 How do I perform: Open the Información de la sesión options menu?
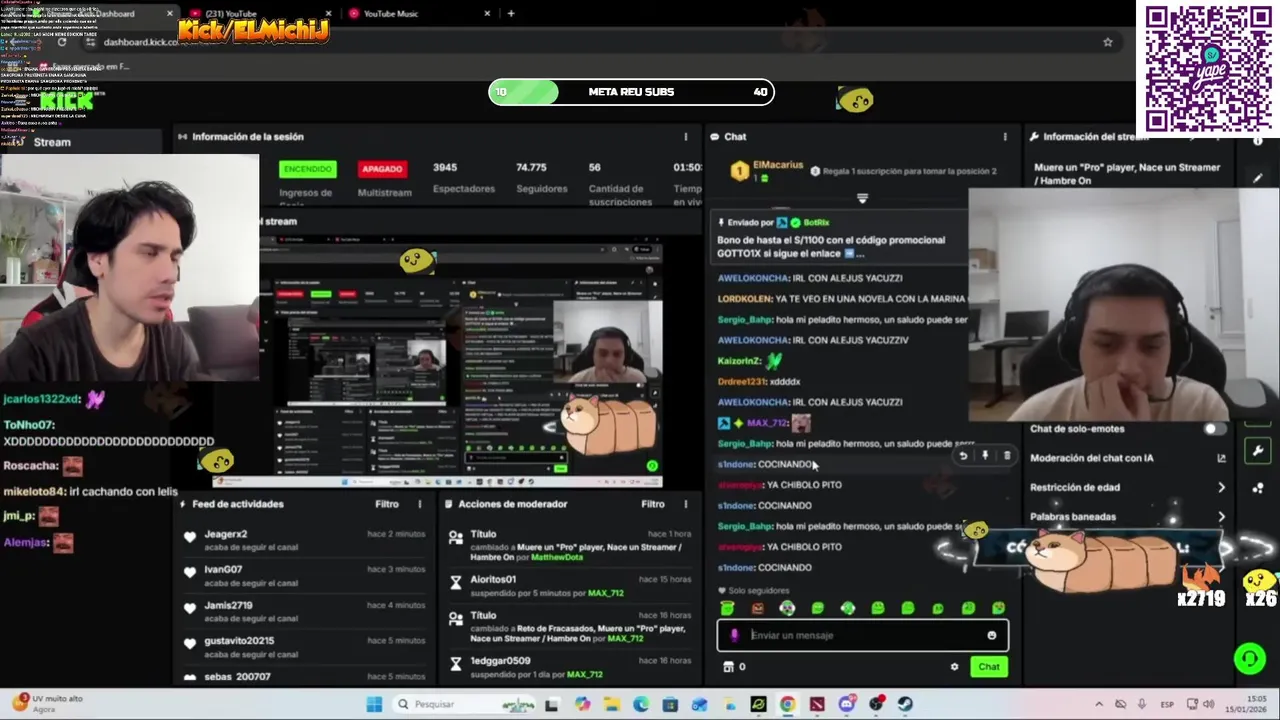coord(685,137)
